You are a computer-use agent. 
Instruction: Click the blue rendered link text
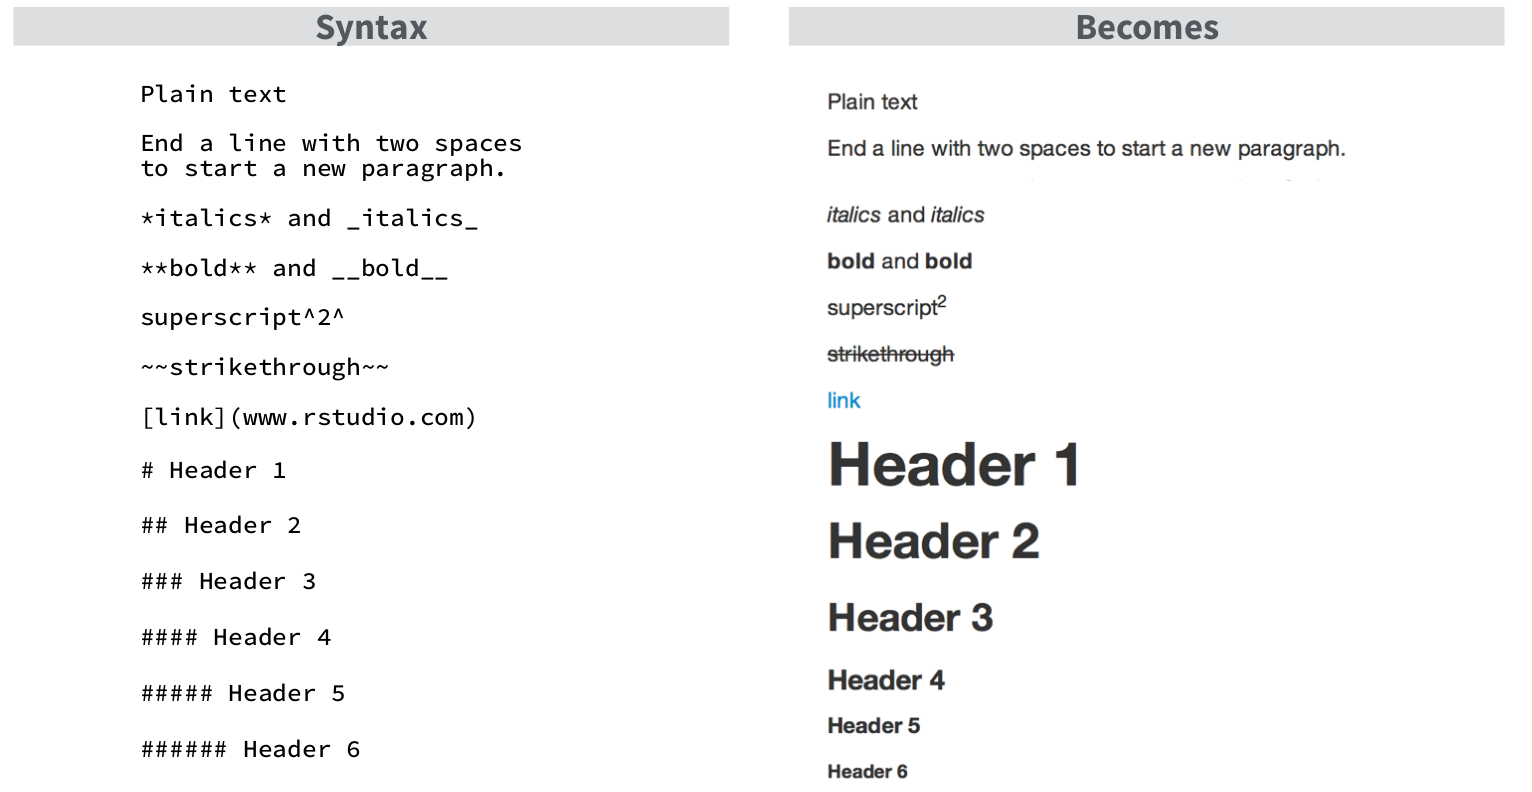843,401
